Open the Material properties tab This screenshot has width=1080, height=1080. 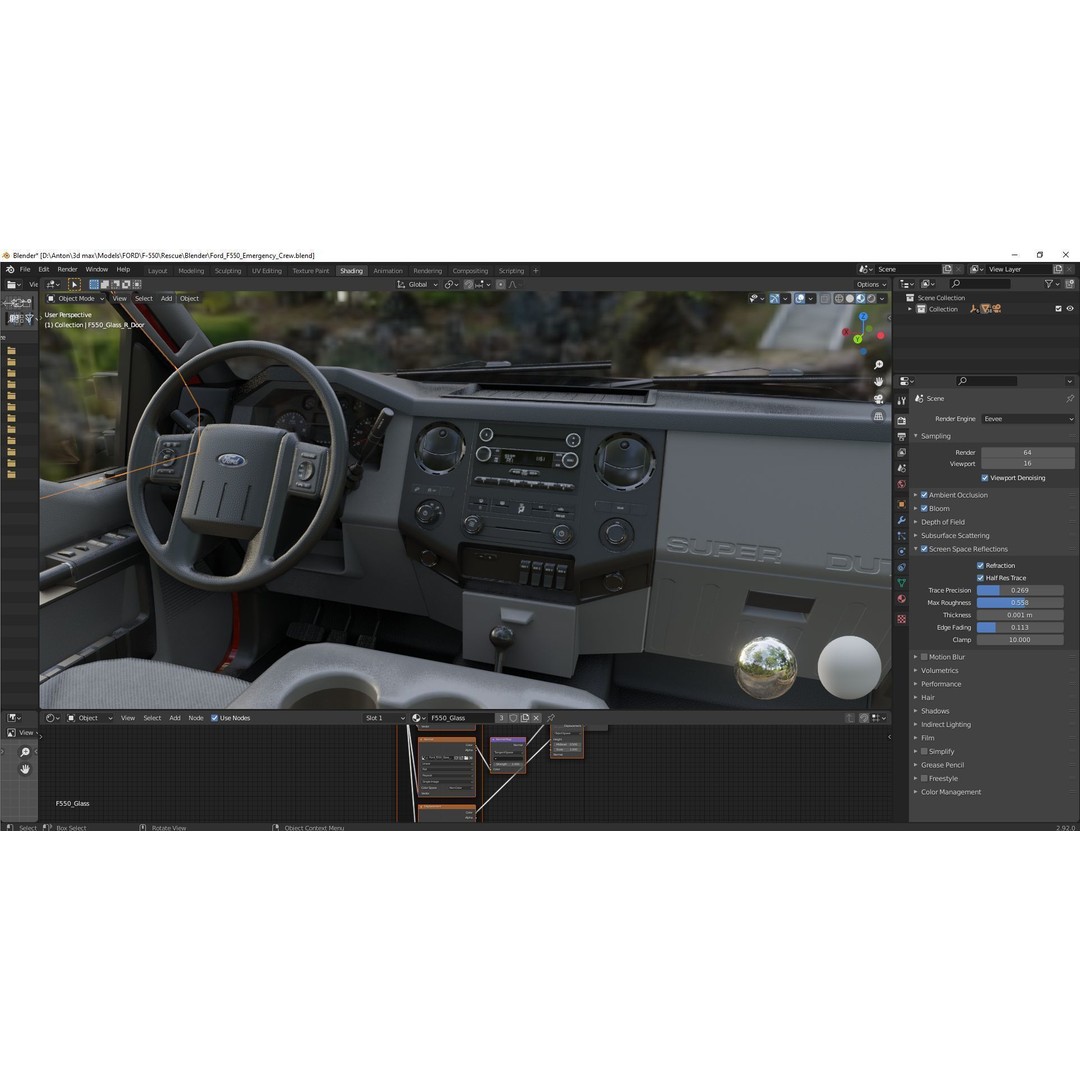point(901,599)
